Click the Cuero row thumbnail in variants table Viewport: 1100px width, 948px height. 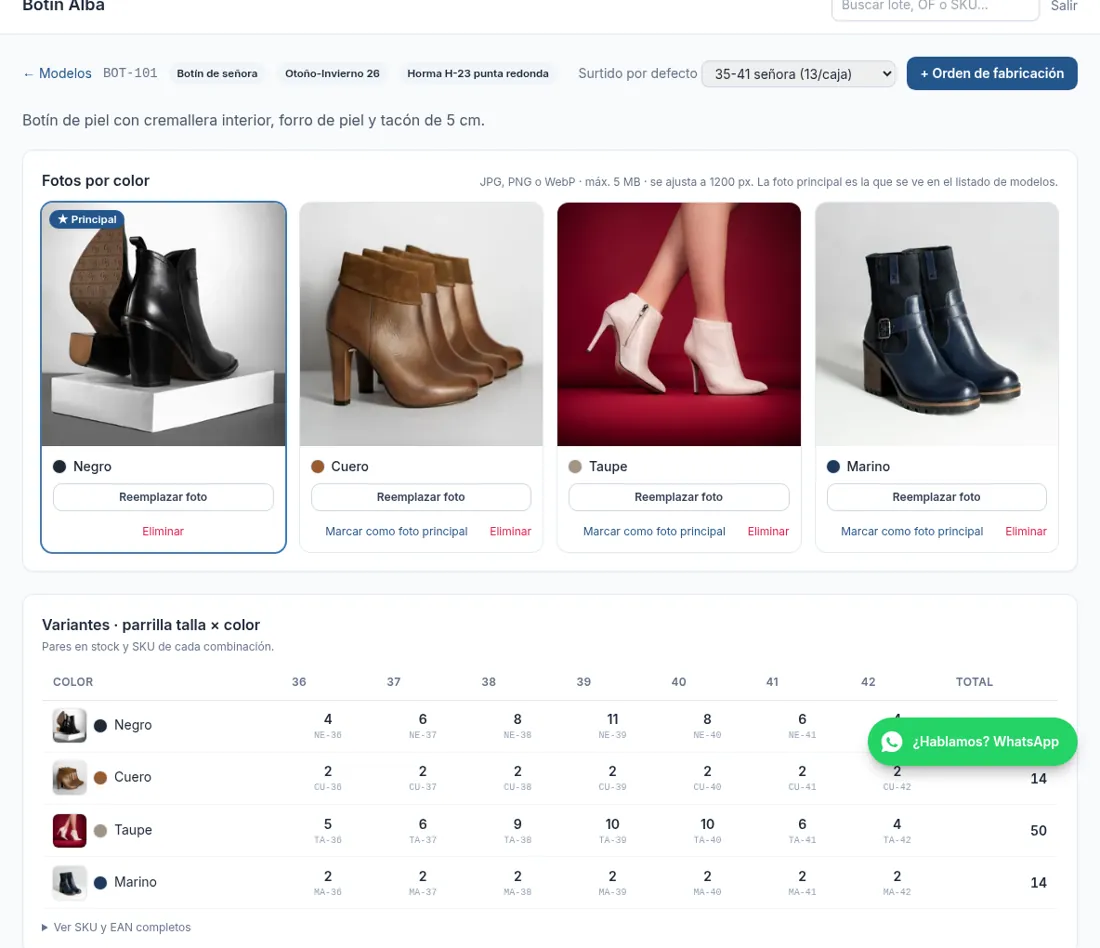(x=69, y=777)
